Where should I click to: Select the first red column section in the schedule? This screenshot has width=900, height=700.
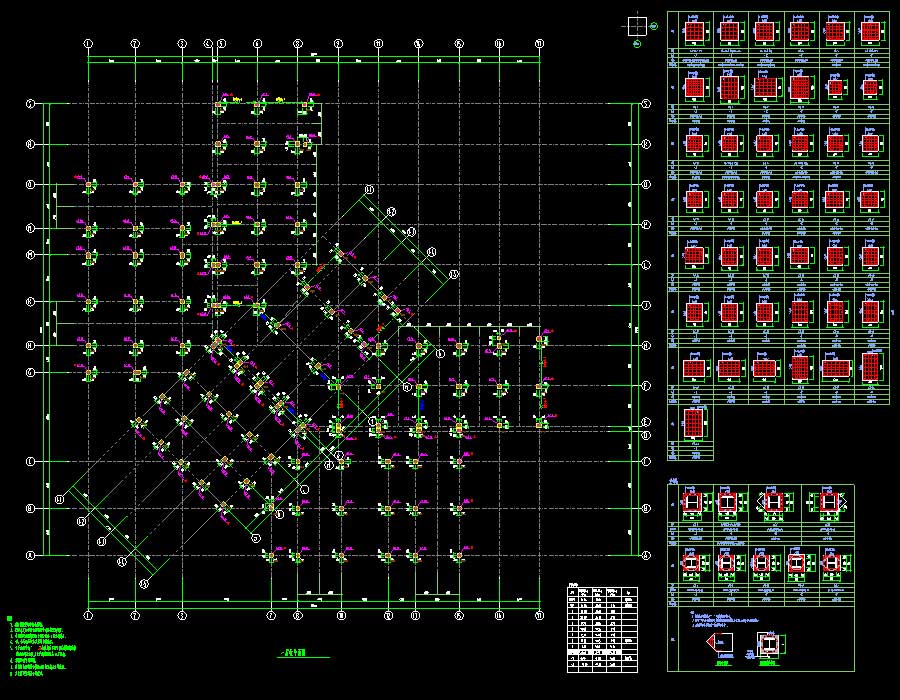point(693,33)
